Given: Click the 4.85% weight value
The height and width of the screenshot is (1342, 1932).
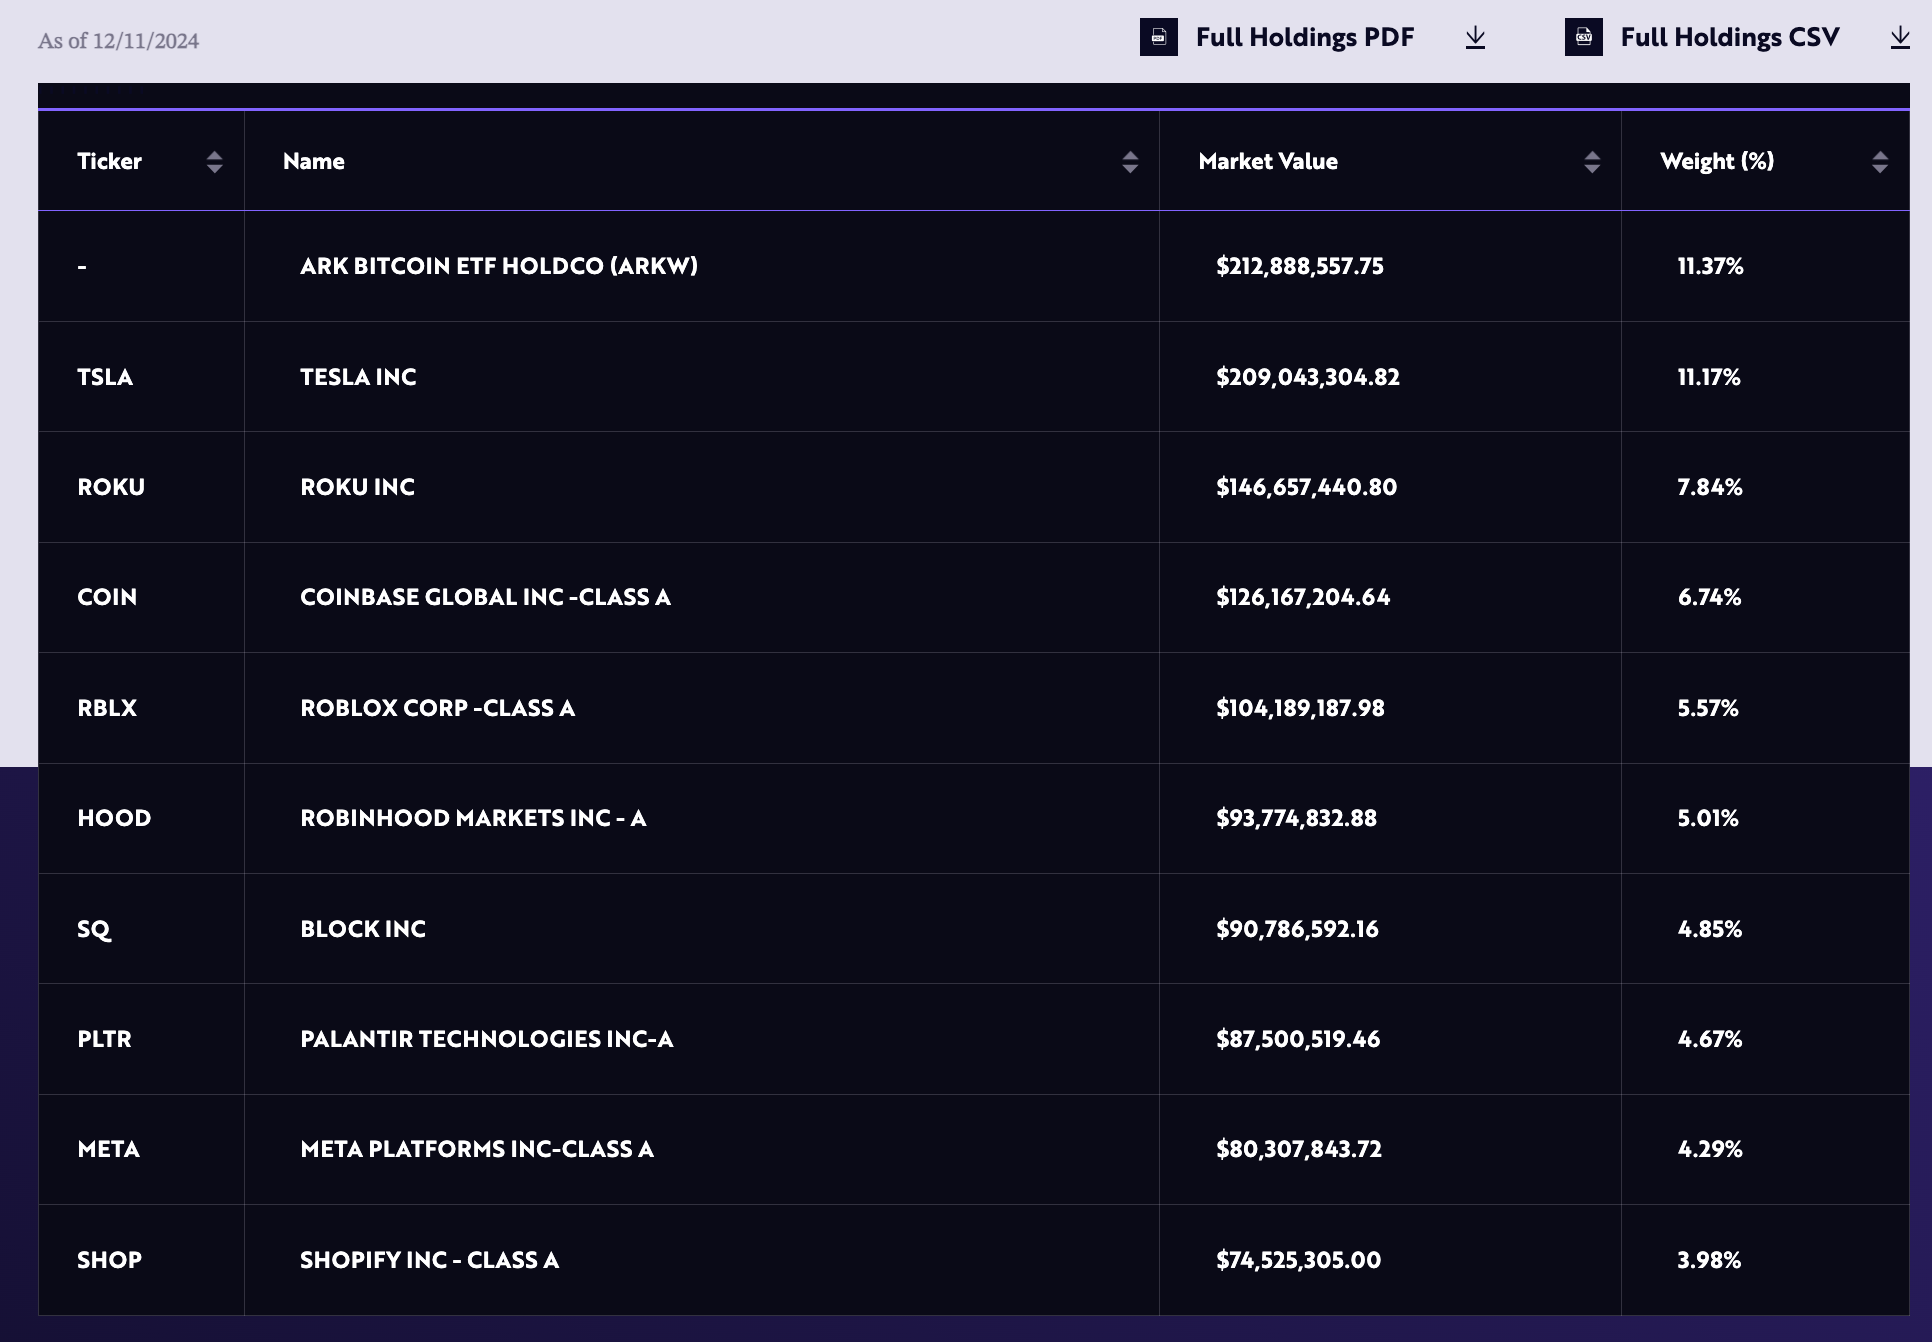Looking at the screenshot, I should 1710,929.
